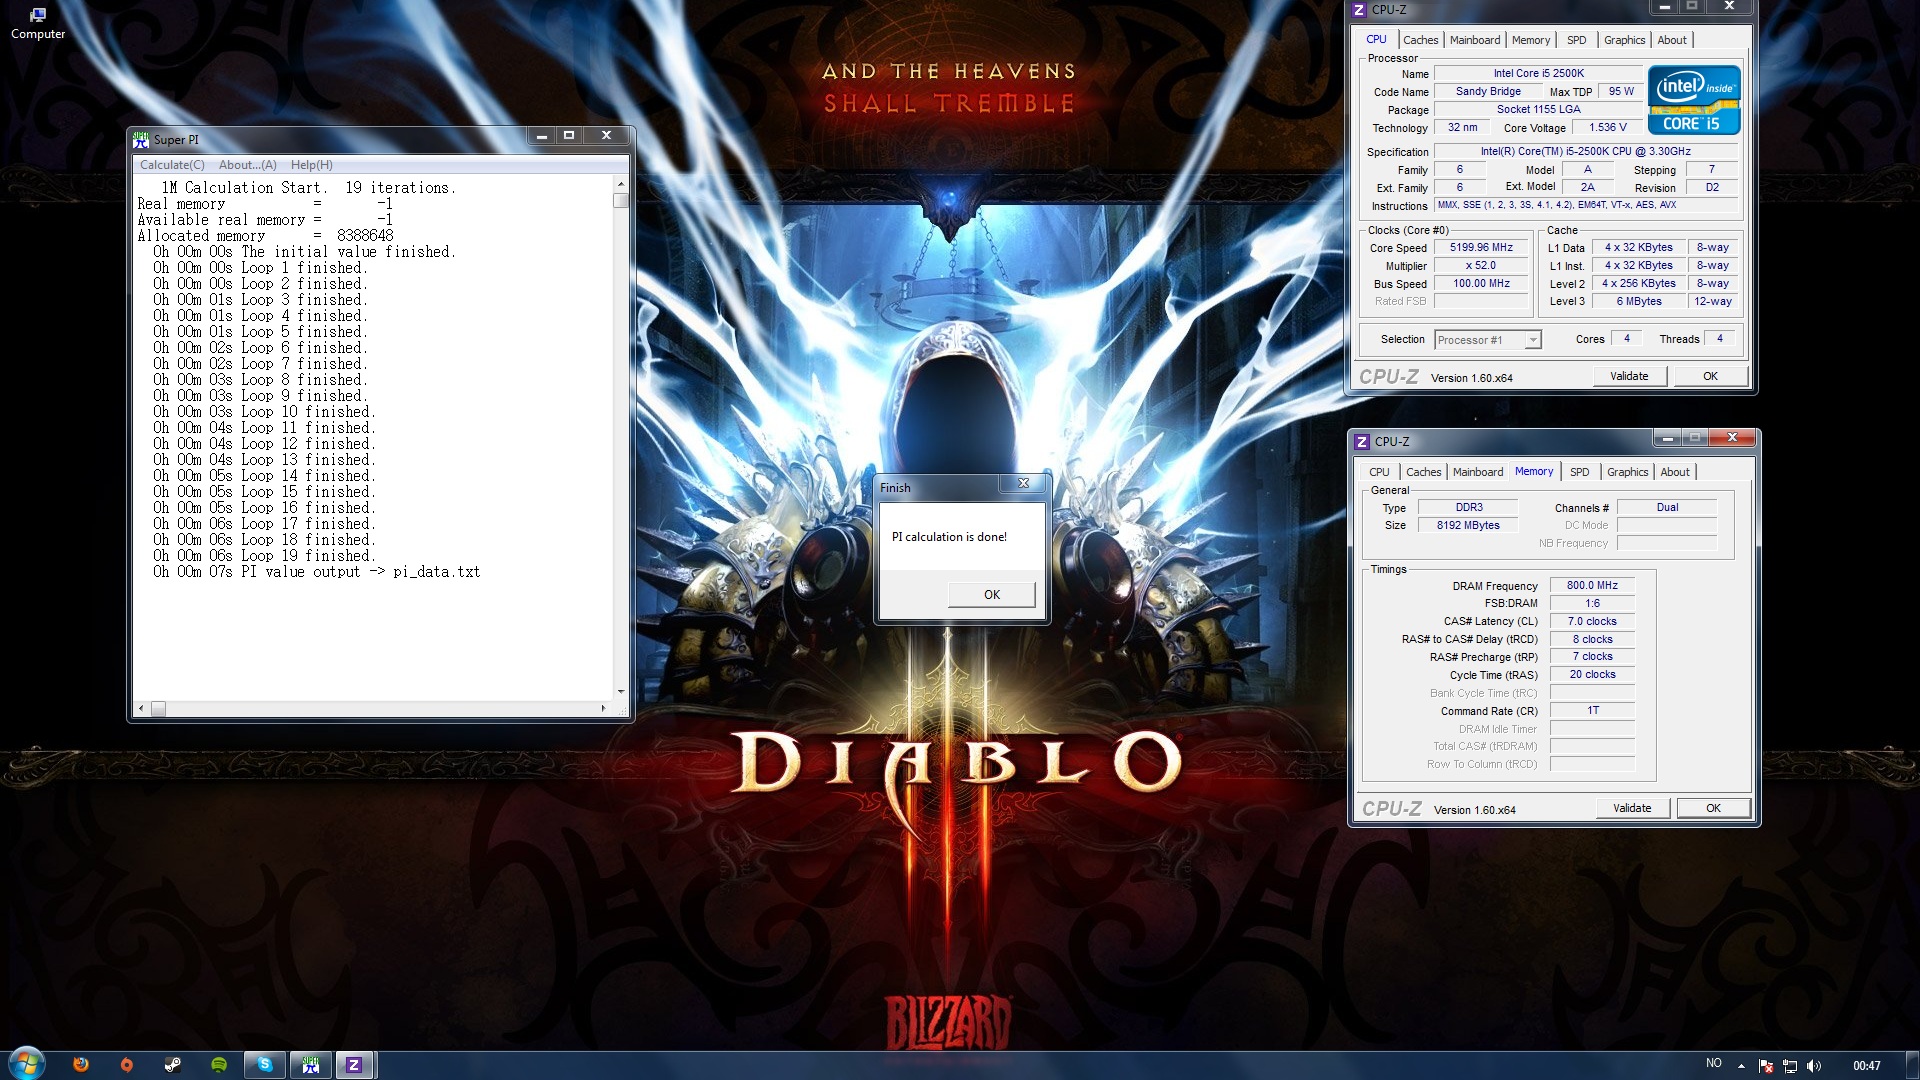Click the memory Size 8192 MBytes value
1920x1080 pixels.
click(1468, 525)
